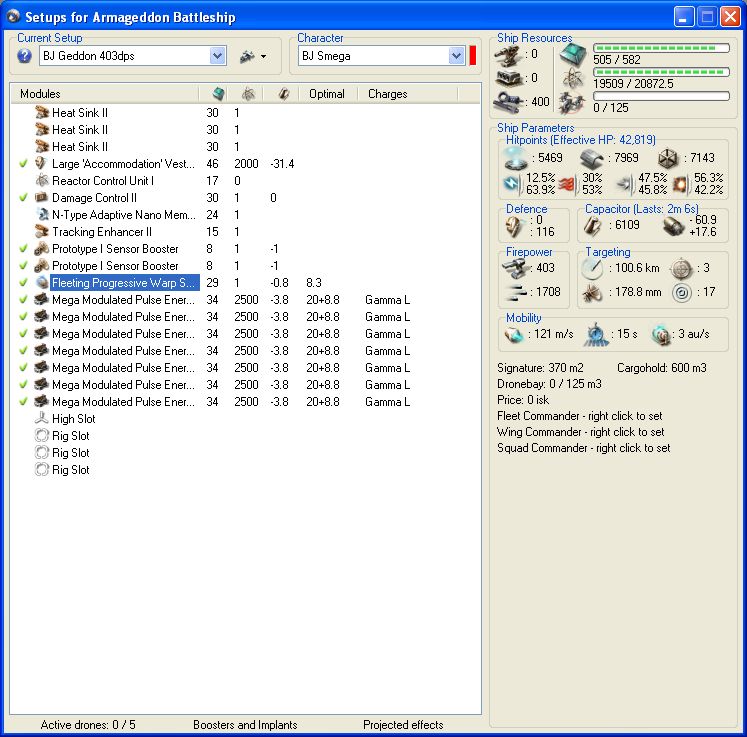Click the calibration icon showing 400
747x737 pixels.
508,102
